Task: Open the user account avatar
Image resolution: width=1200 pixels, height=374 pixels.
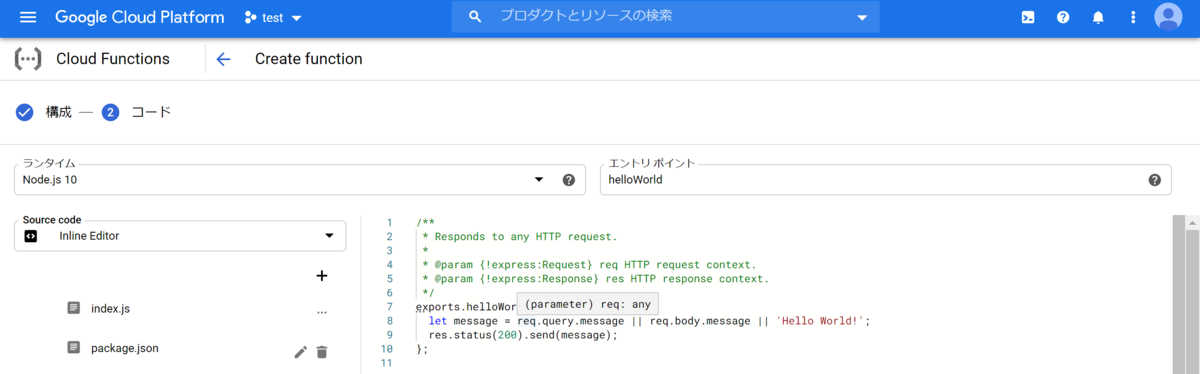Action: point(1168,17)
